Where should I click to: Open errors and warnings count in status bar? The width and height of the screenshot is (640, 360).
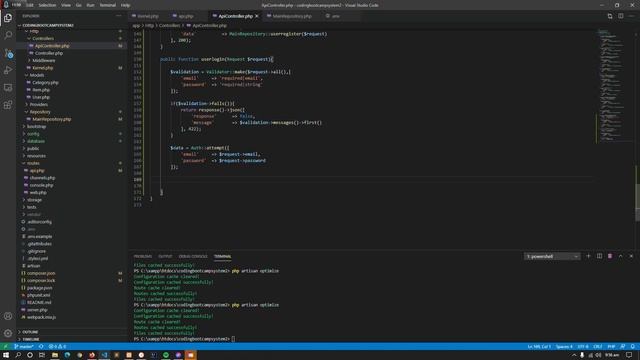pos(57,346)
